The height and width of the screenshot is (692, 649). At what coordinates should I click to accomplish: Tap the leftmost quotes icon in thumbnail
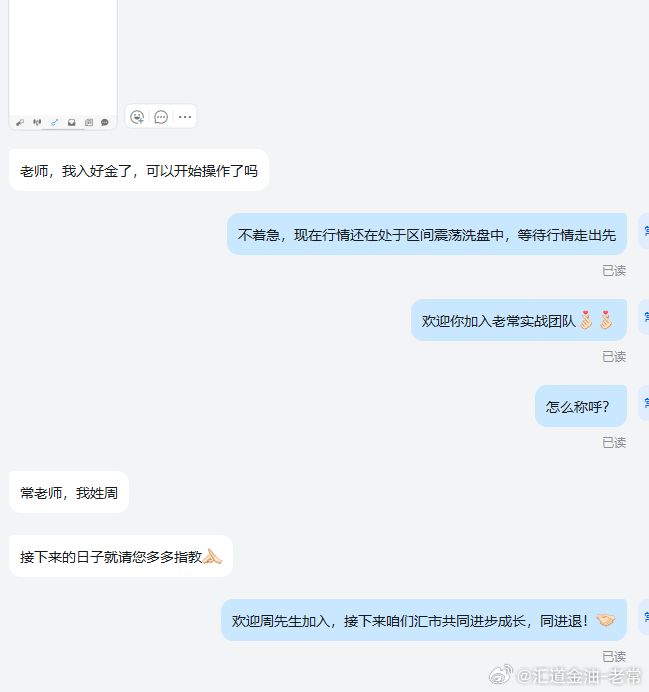[x=20, y=122]
